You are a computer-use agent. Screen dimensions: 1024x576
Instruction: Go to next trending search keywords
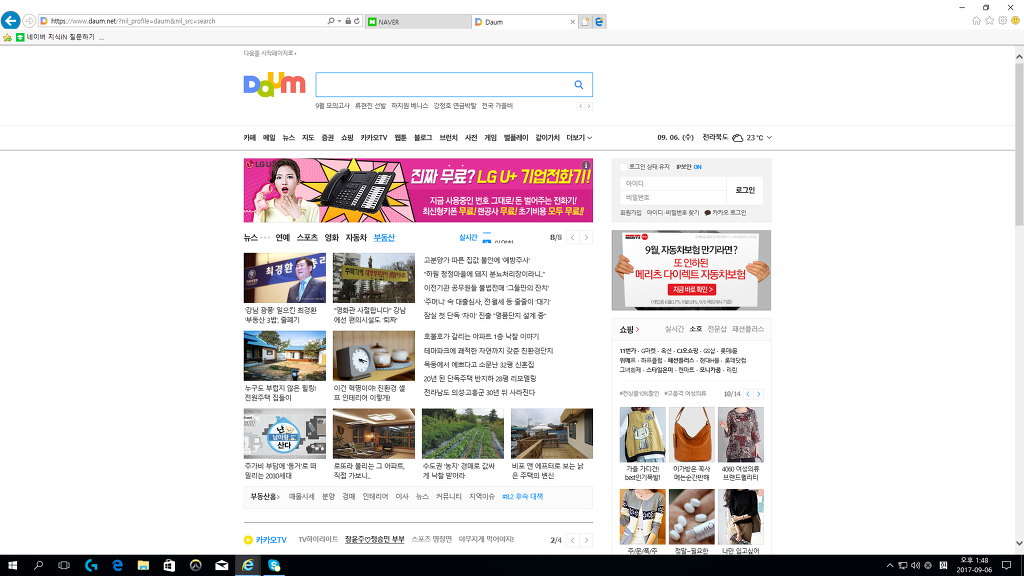coord(589,106)
